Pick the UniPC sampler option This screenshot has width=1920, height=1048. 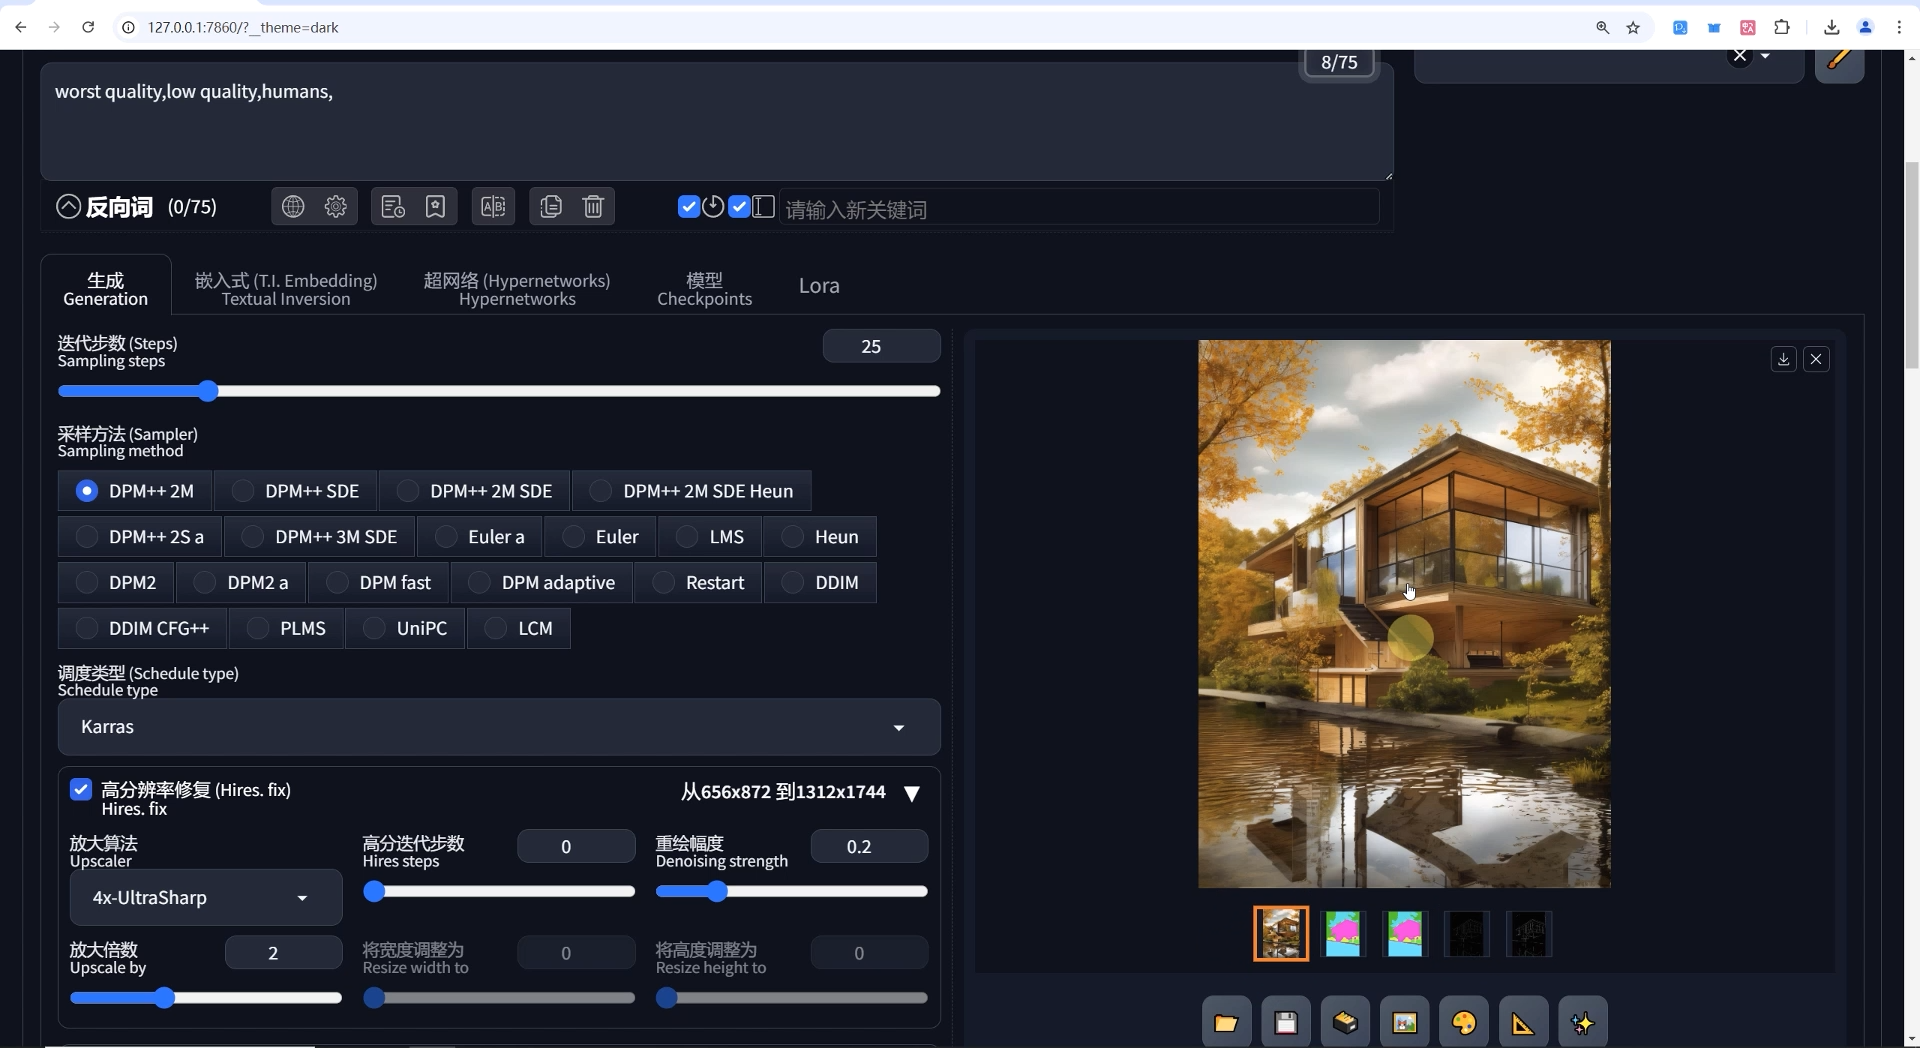pos(405,629)
